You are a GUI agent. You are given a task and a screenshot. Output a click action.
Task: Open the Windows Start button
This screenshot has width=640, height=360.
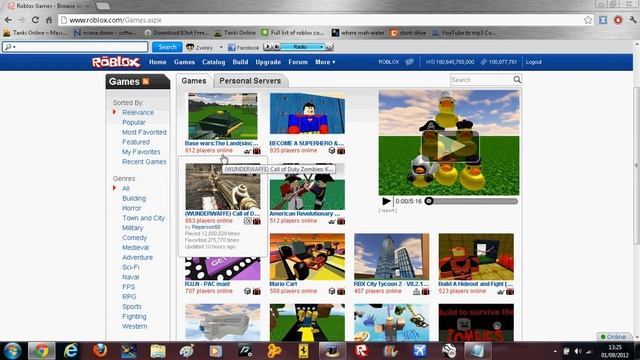(x=12, y=351)
